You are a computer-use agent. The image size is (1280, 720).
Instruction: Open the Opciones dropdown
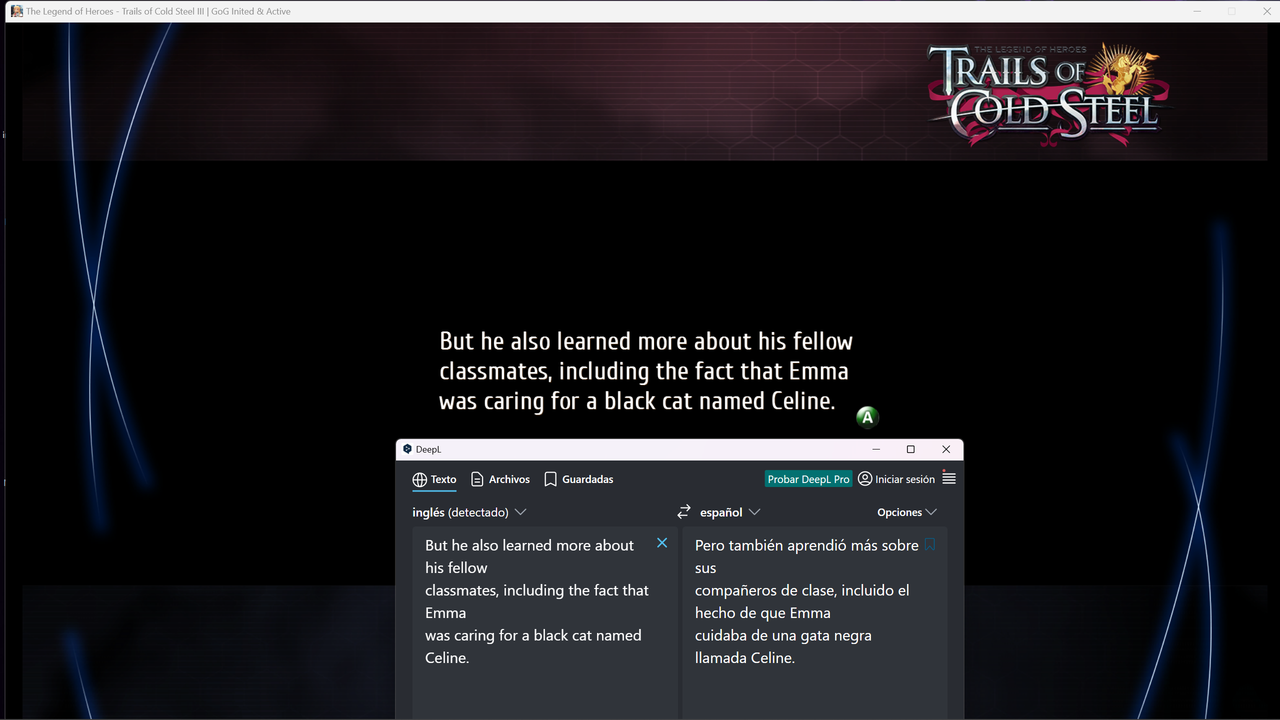click(x=907, y=512)
